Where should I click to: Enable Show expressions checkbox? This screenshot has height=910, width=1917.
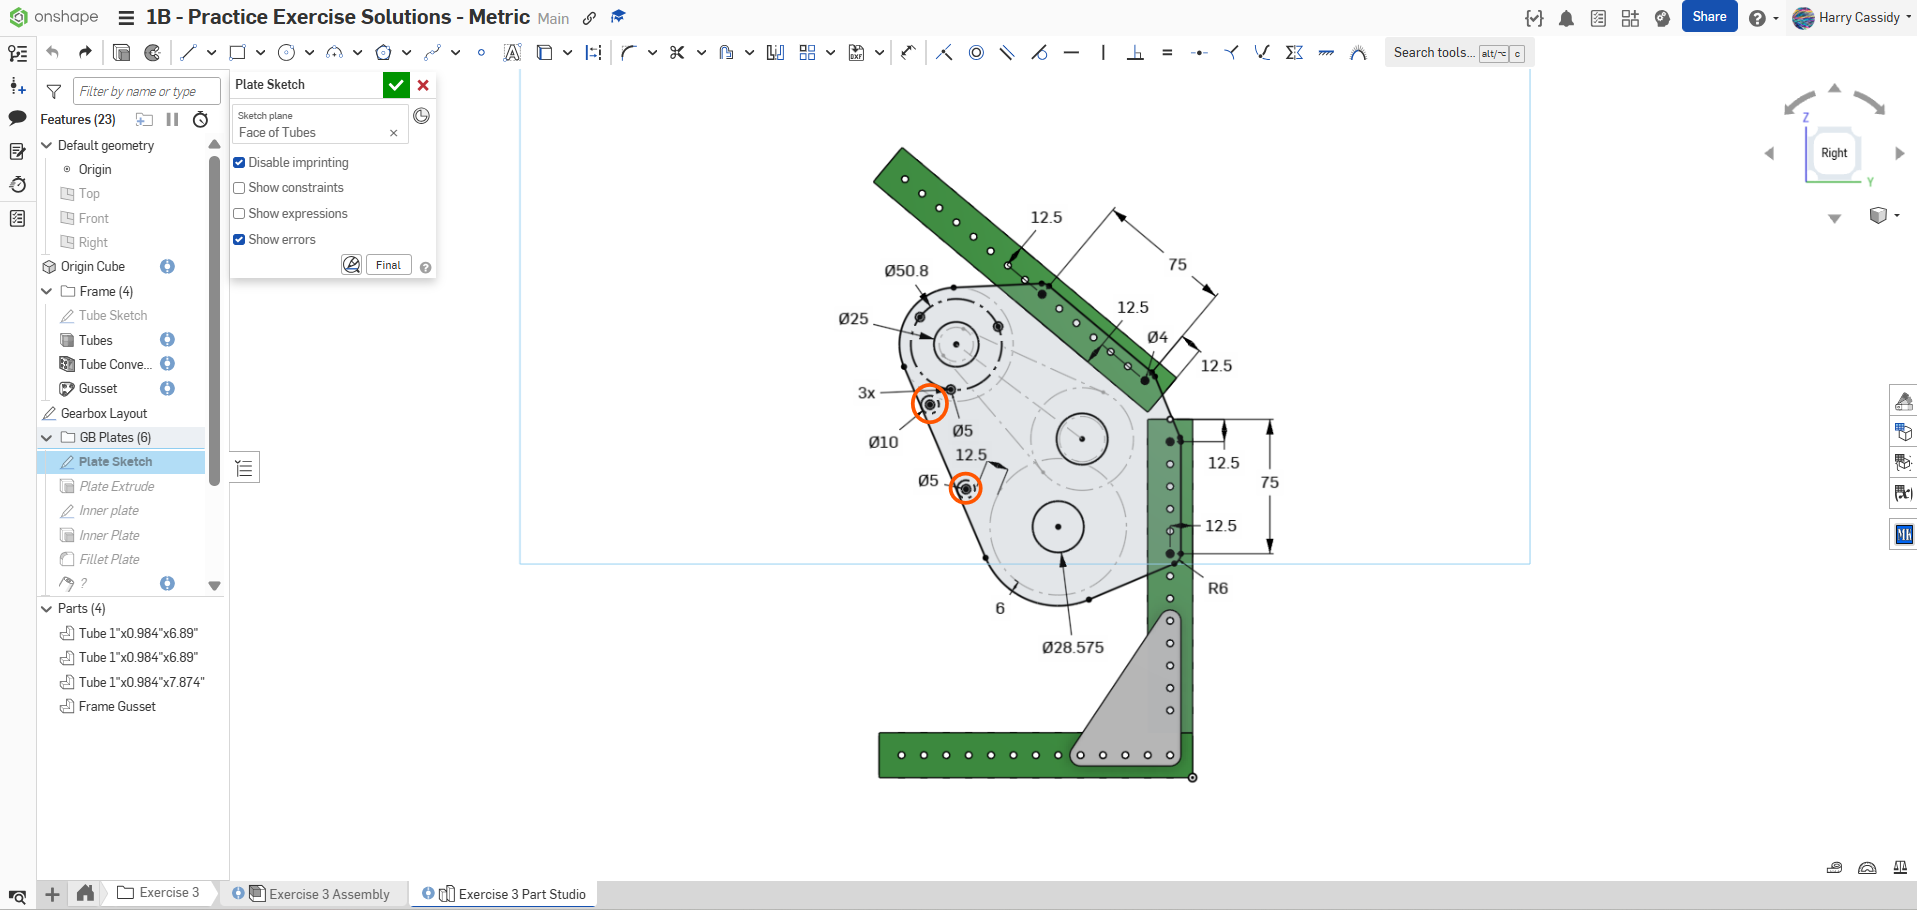[240, 214]
